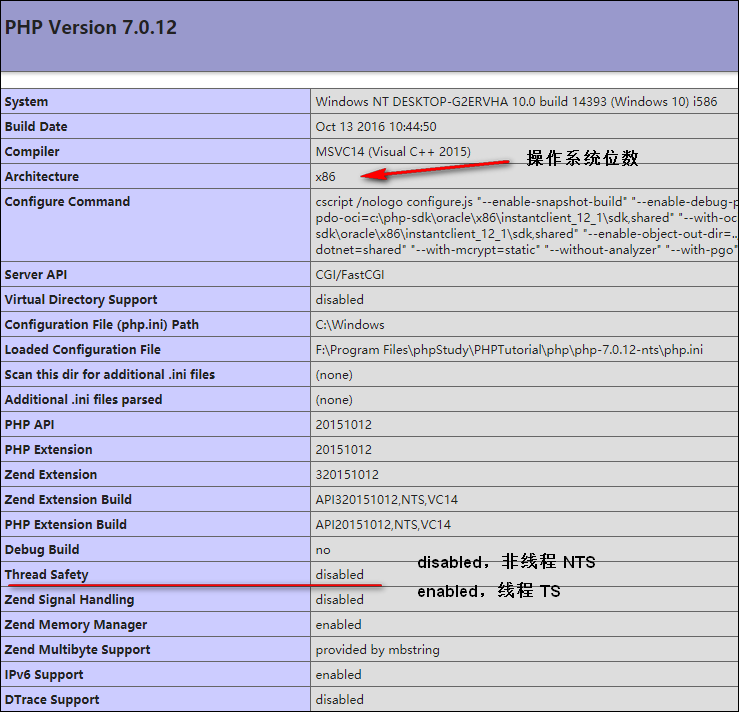Click the 'Zend Extension' label
This screenshot has height=712, width=739.
pyautogui.click(x=51, y=475)
